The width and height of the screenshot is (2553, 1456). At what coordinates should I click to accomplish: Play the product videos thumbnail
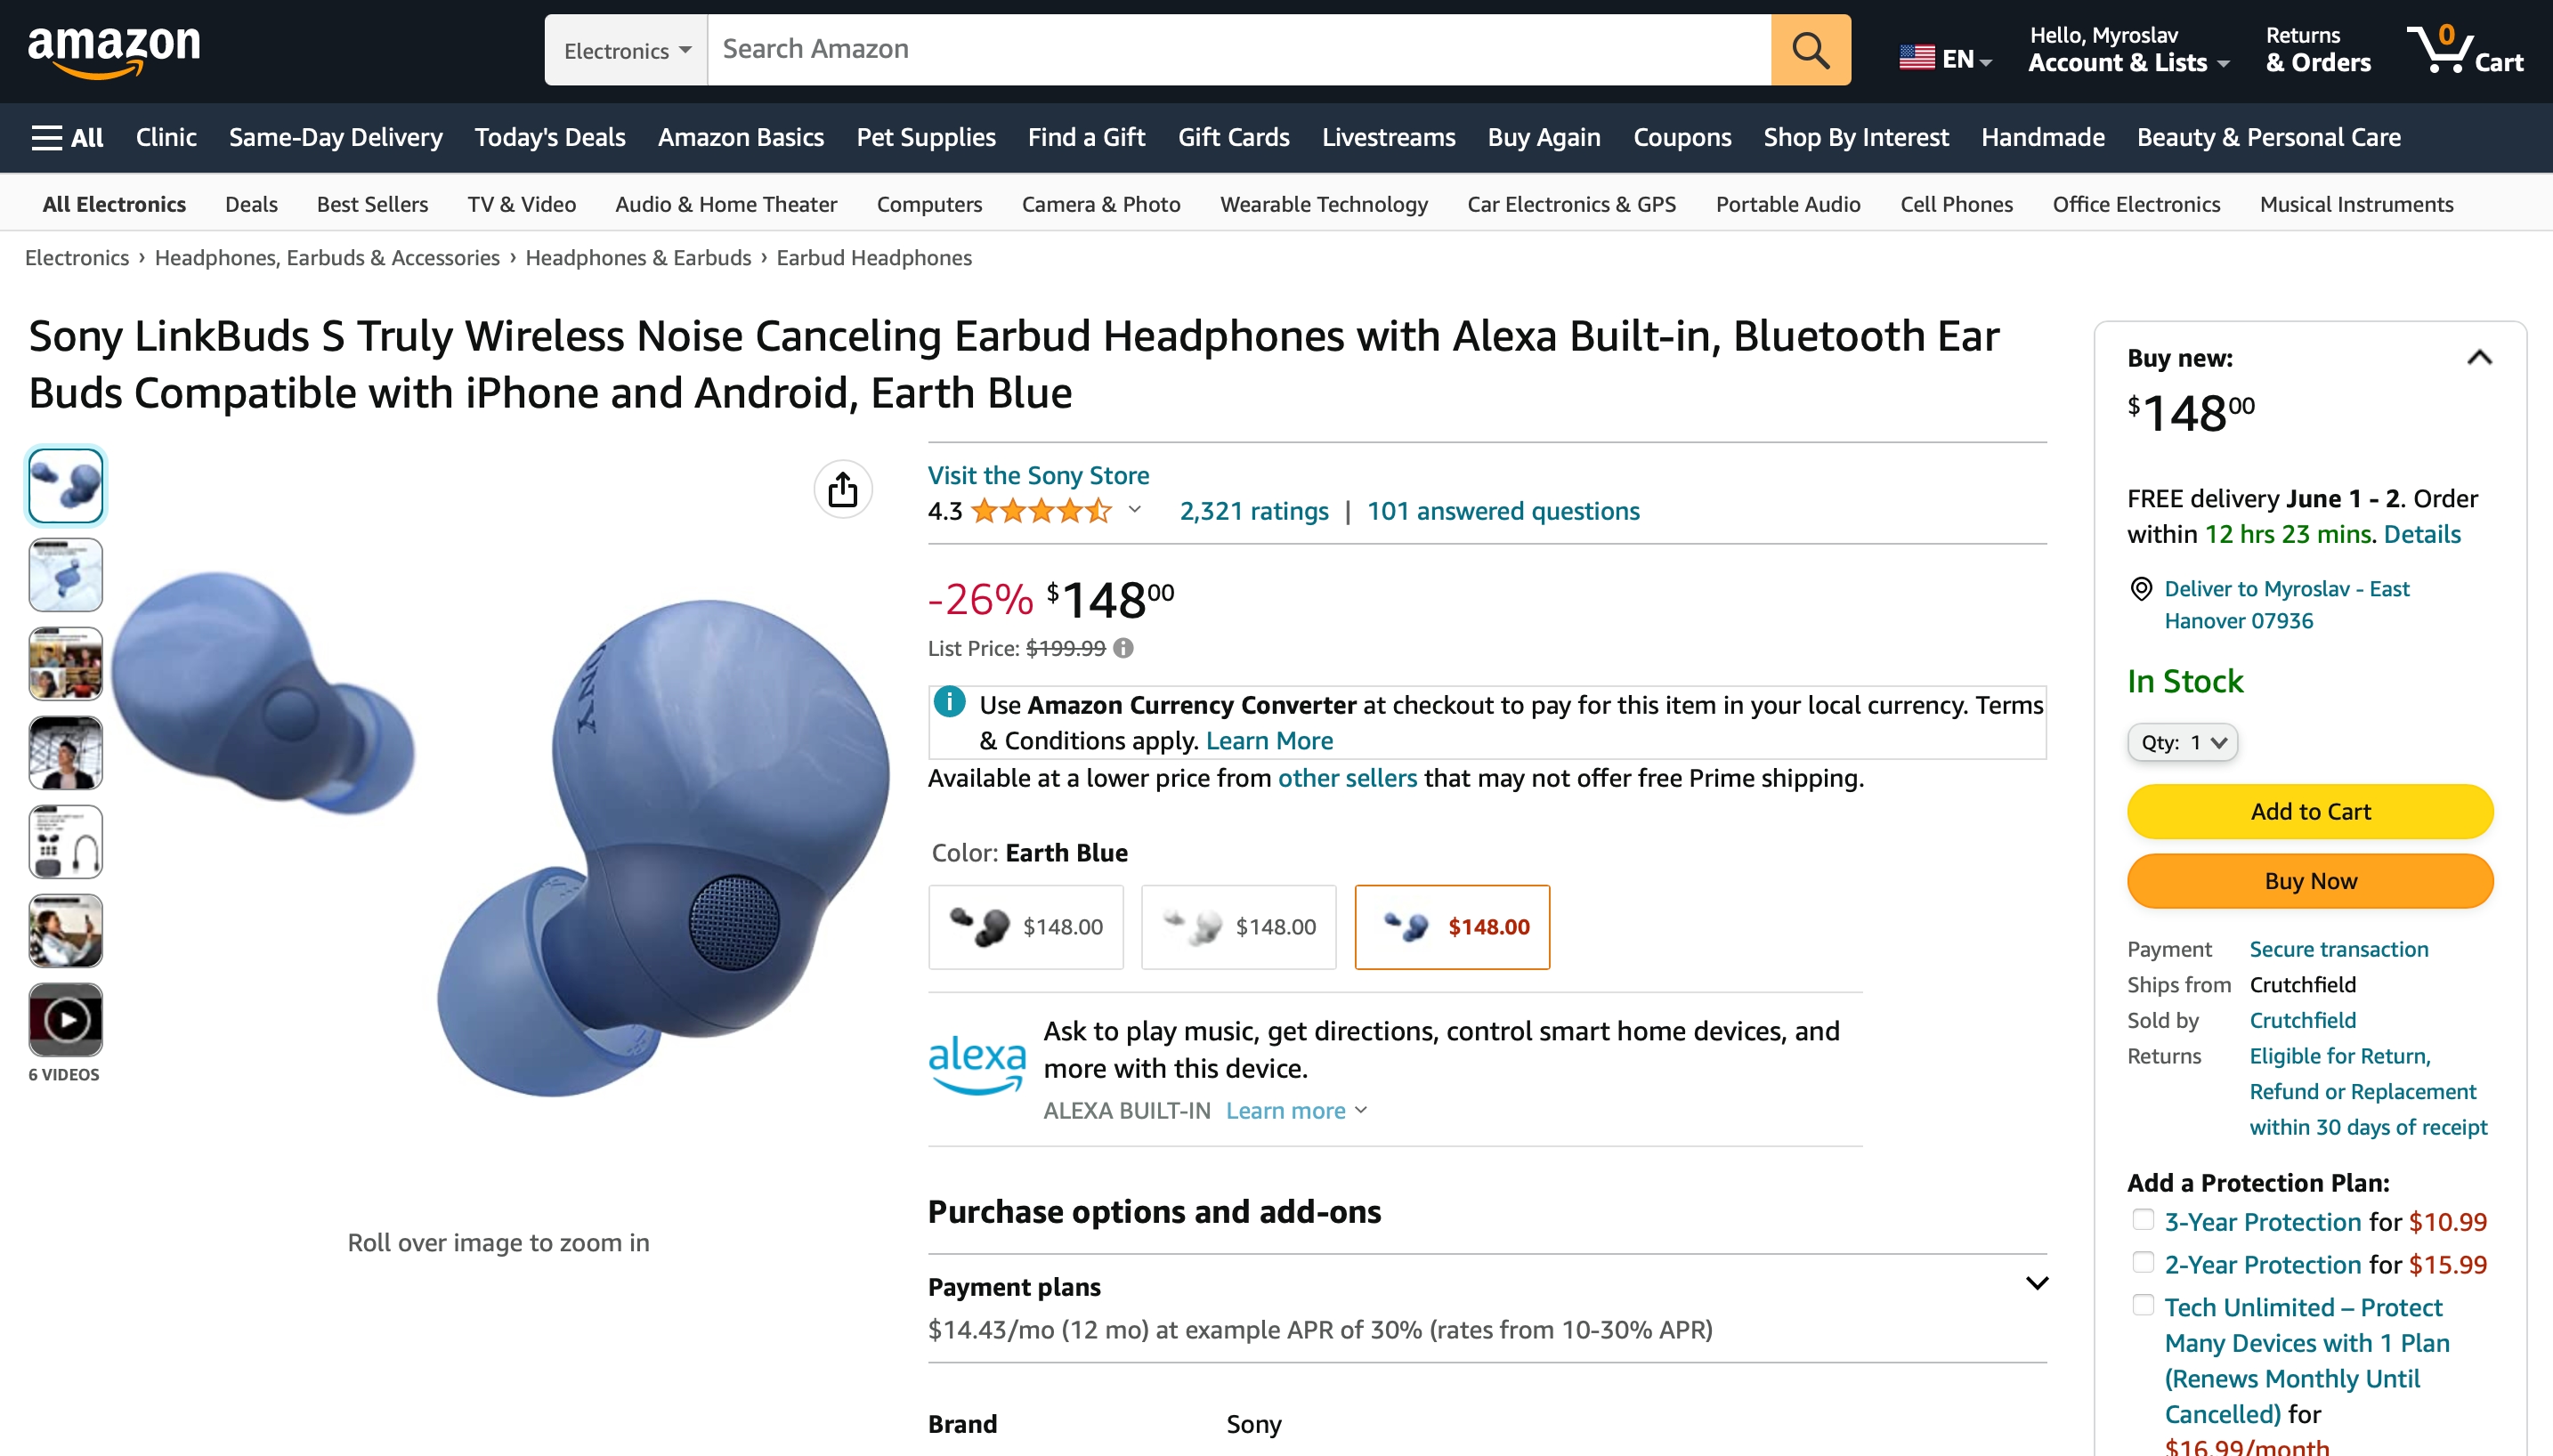65,1020
